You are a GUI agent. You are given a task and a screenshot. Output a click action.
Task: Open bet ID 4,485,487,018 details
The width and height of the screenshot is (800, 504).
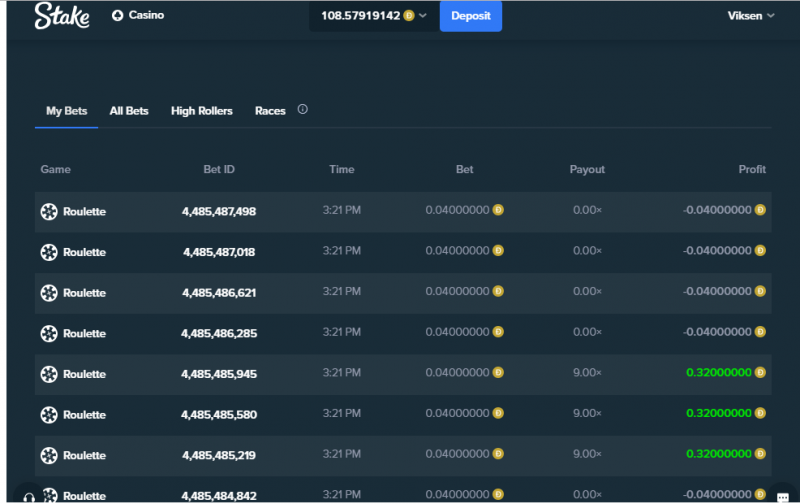219,252
